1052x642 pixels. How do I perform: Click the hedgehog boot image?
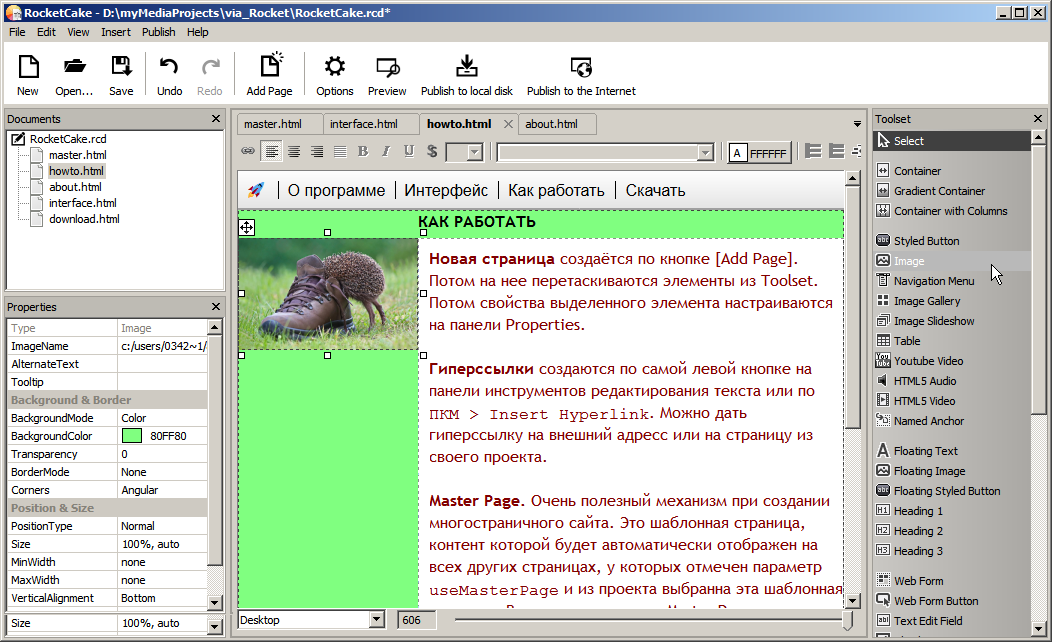328,294
